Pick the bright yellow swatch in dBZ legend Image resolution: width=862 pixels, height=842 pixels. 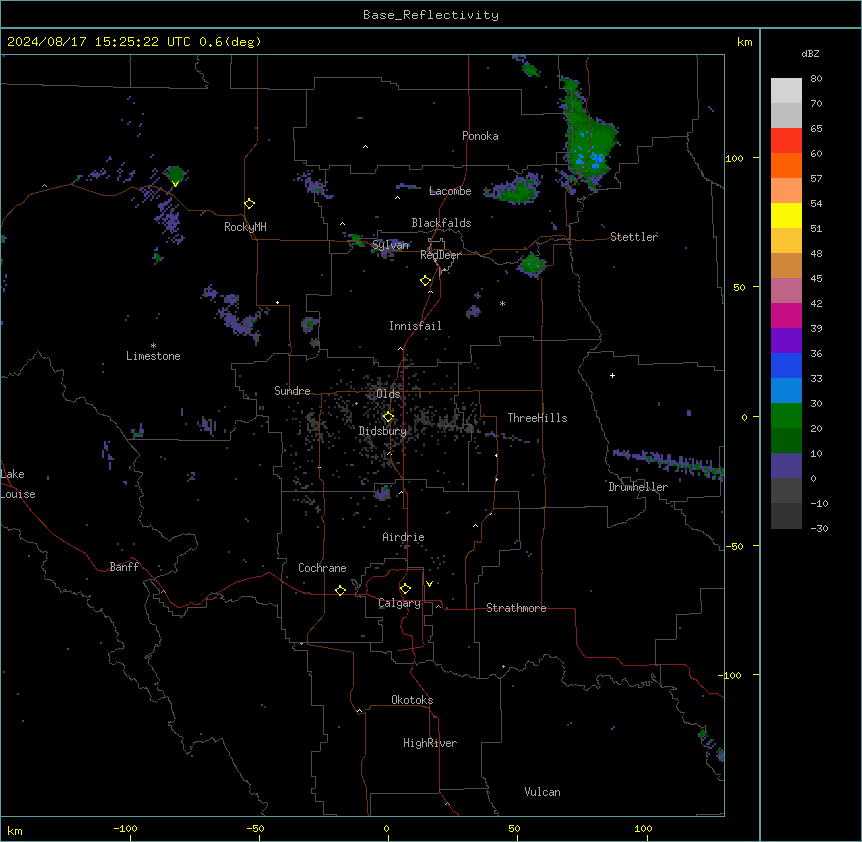[x=786, y=215]
